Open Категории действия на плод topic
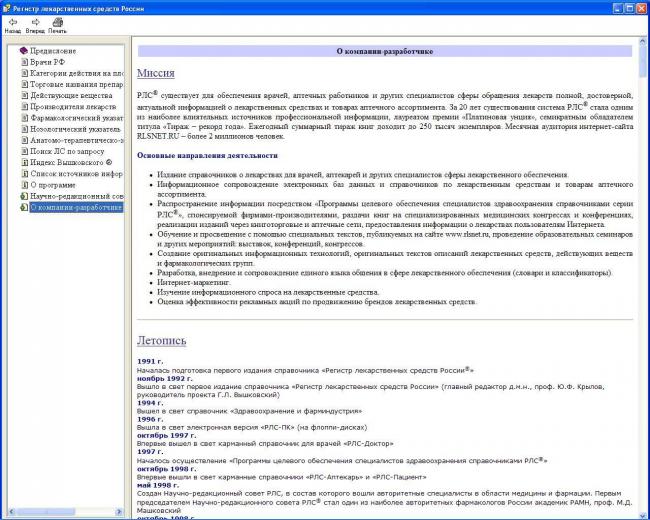Image resolution: width=650 pixels, height=520 pixels. click(x=77, y=73)
